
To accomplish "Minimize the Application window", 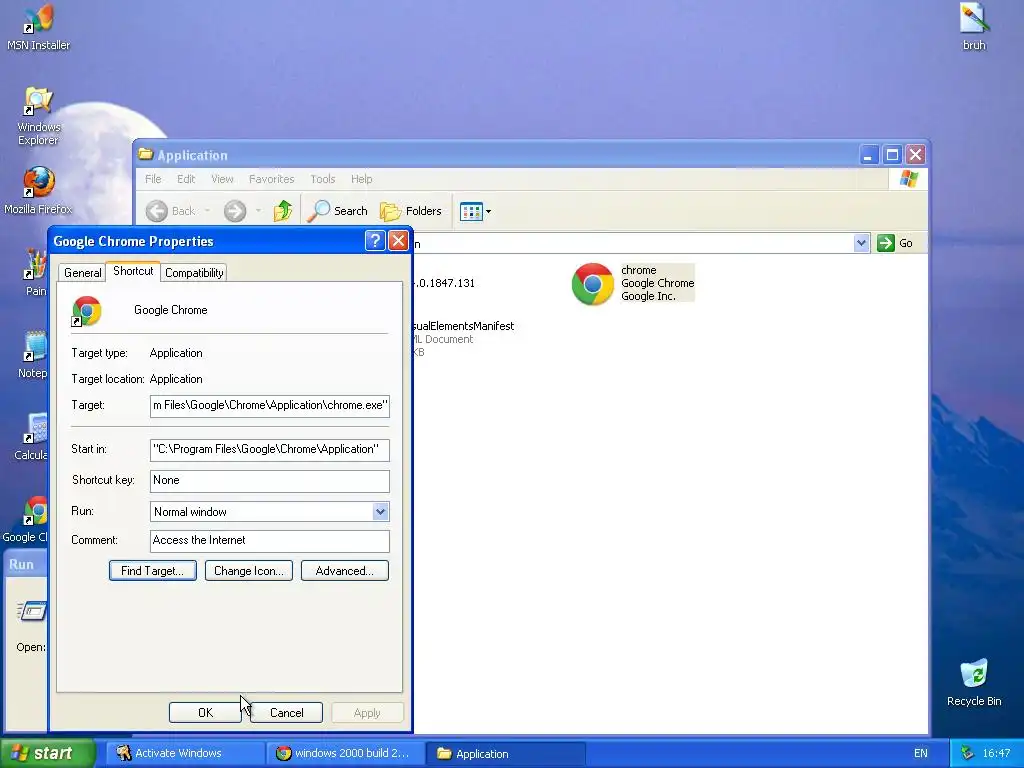I will [x=869, y=155].
